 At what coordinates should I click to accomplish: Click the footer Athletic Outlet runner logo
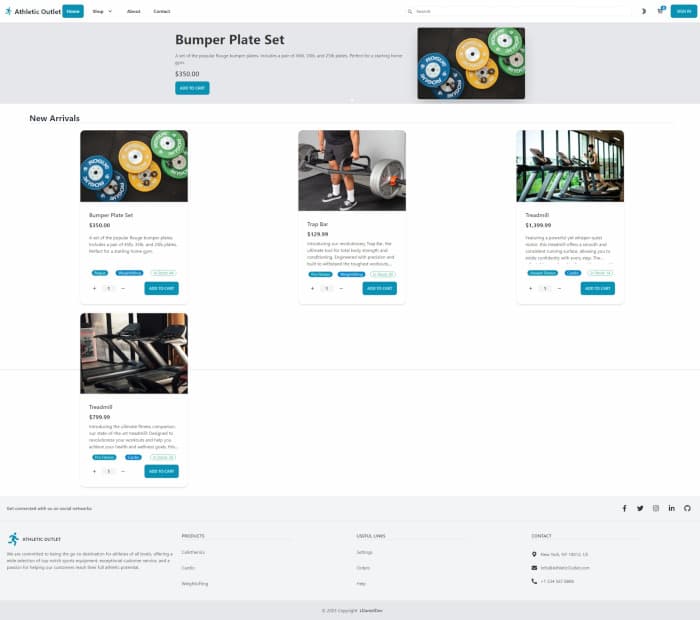pos(13,539)
